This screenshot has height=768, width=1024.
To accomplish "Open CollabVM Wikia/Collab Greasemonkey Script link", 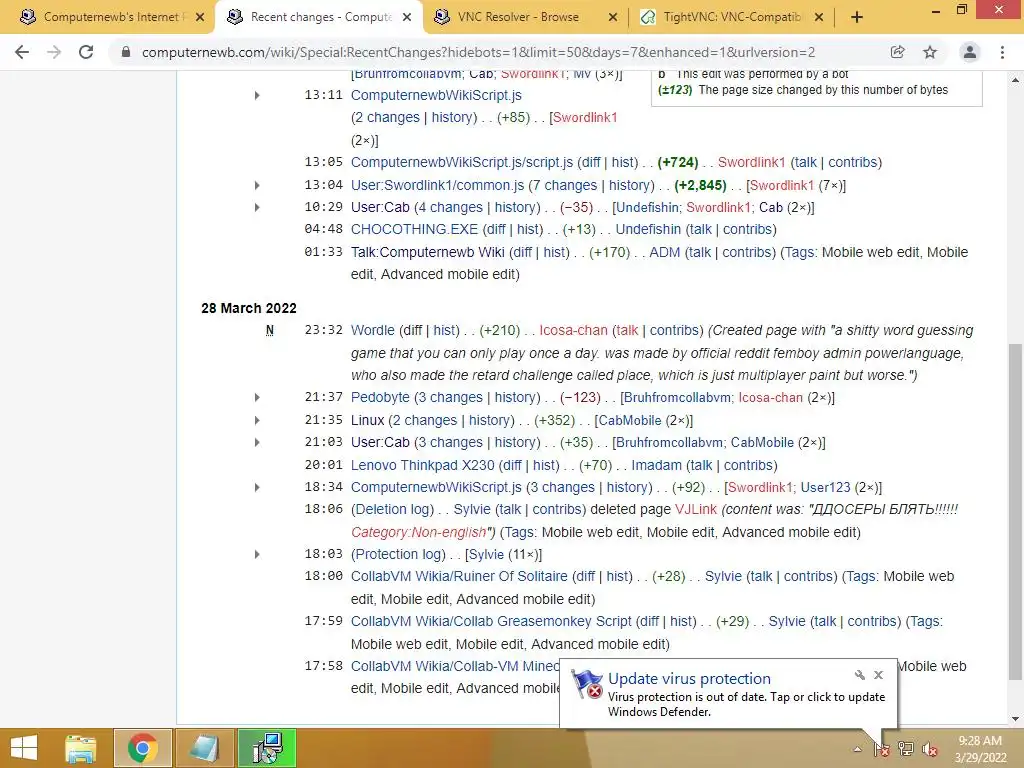I will click(x=491, y=621).
